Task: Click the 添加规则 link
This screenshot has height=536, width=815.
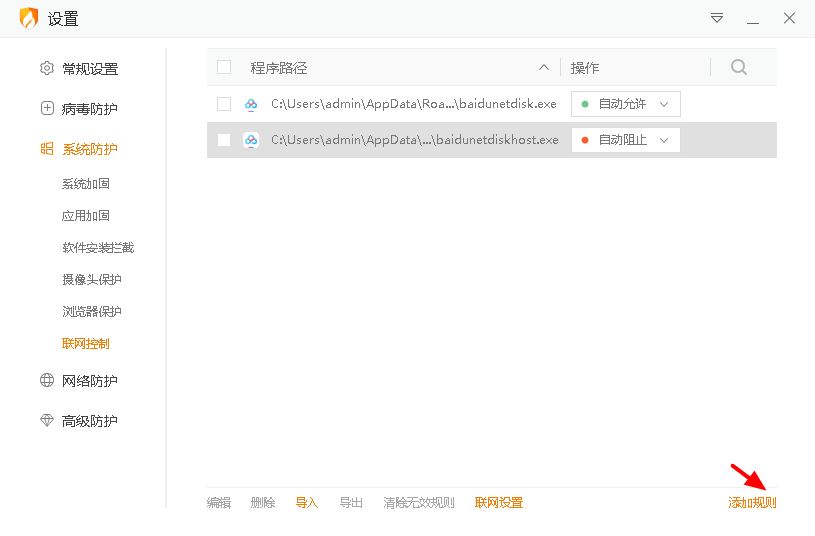Action: [752, 503]
